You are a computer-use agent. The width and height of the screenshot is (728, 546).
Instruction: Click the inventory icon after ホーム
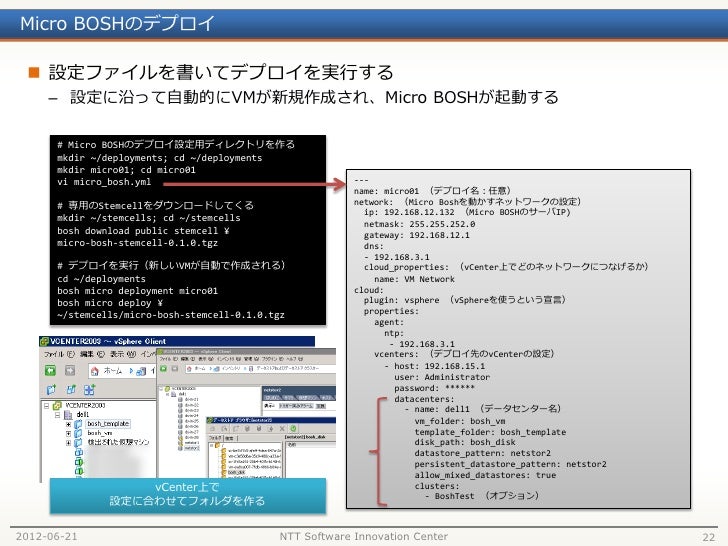click(142, 371)
